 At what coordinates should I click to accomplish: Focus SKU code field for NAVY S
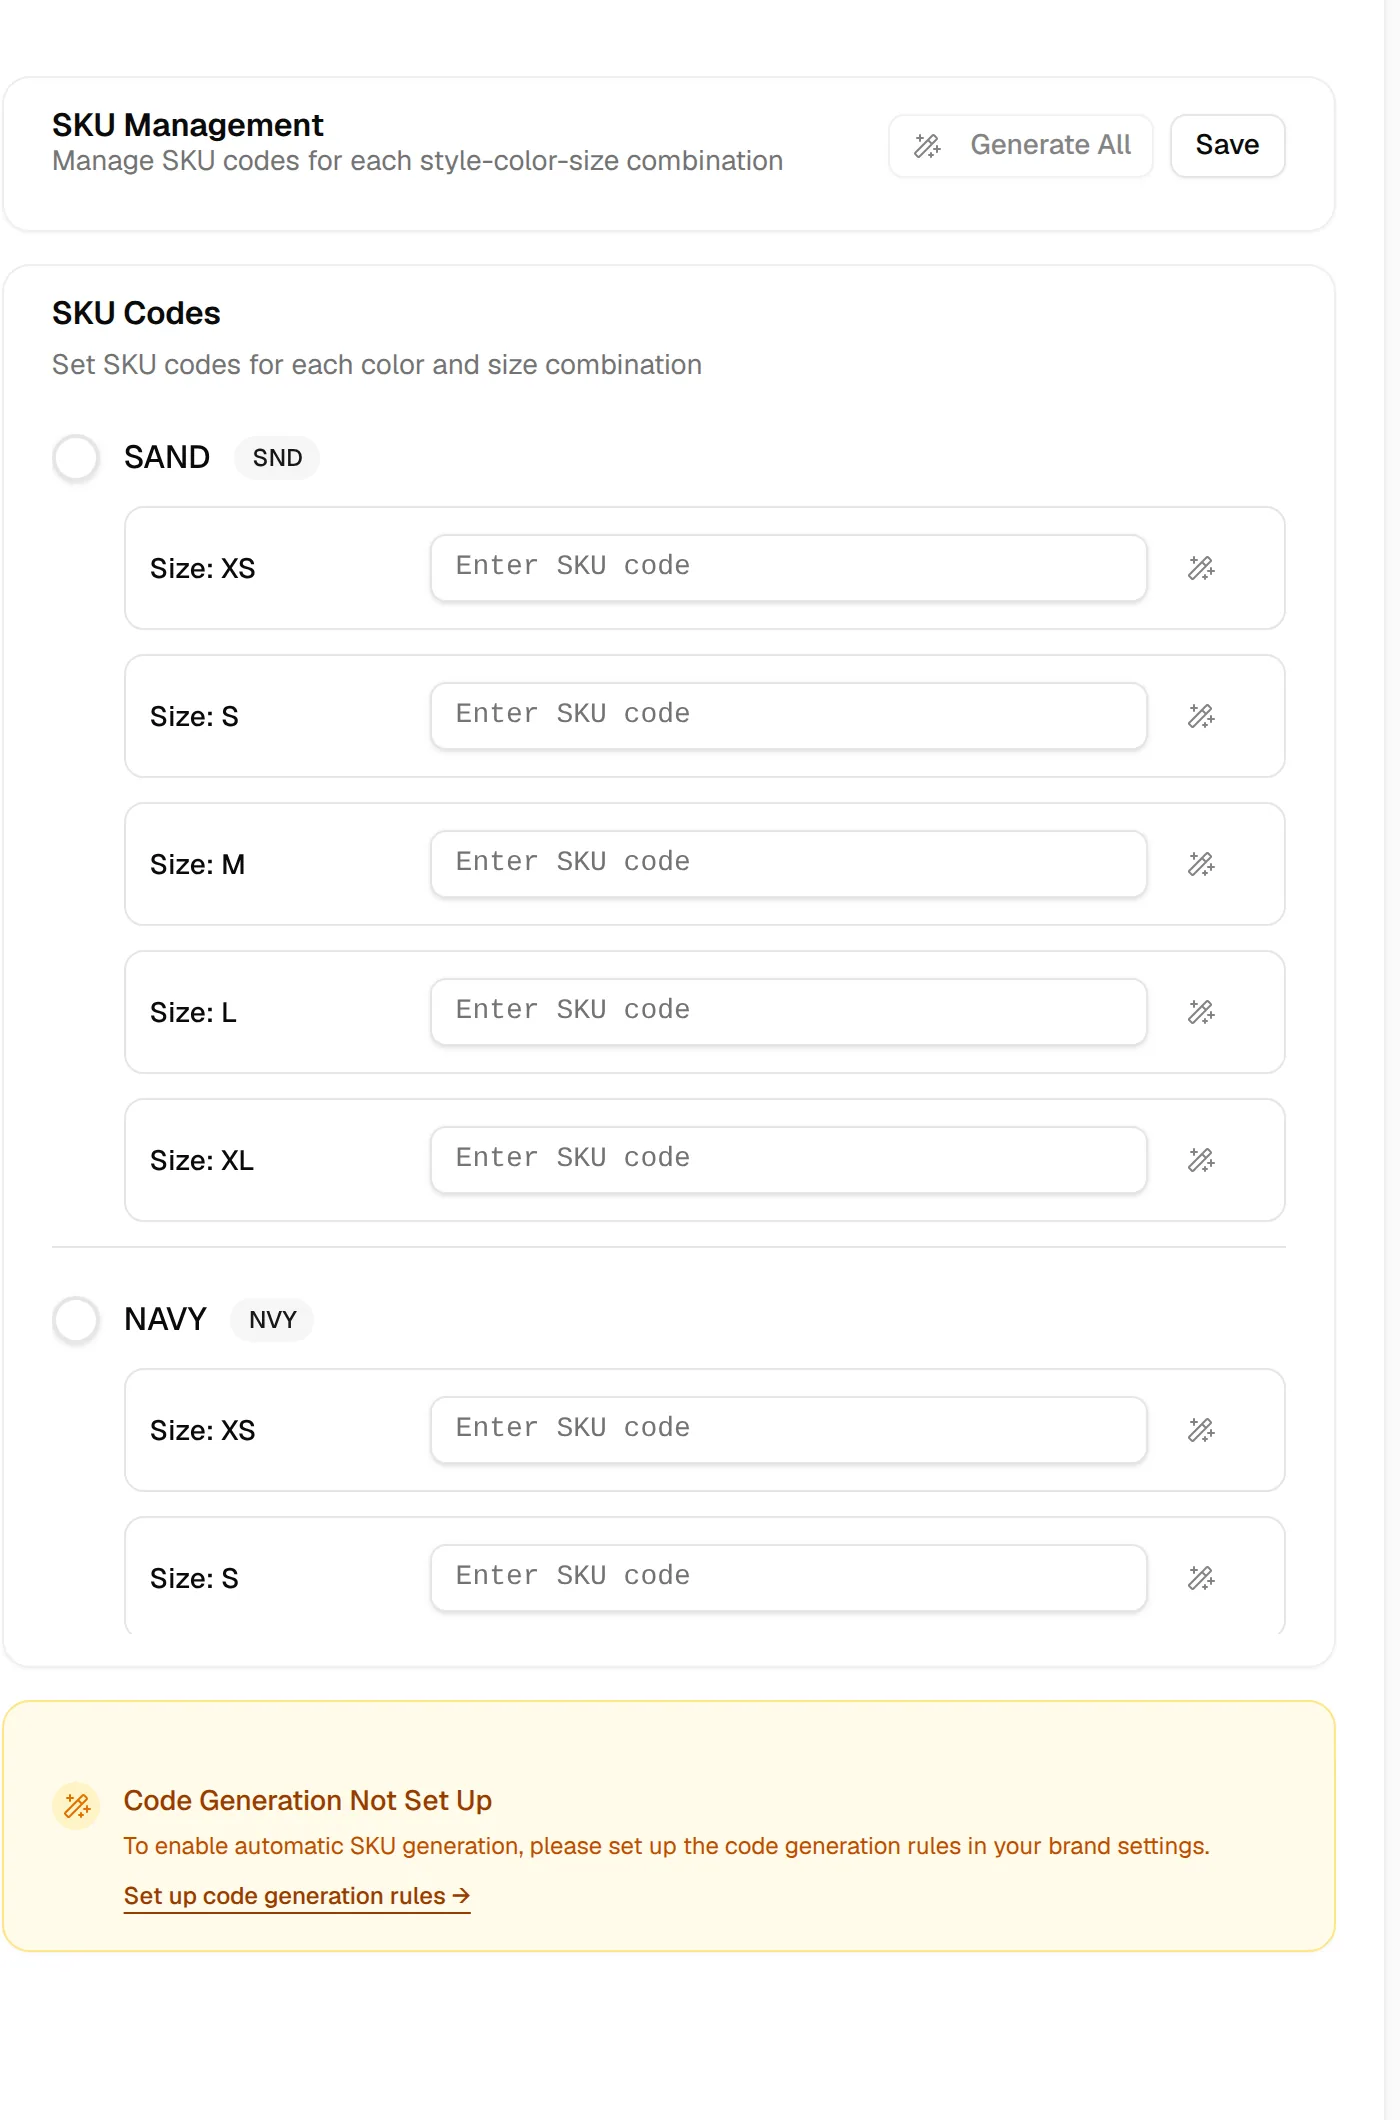[788, 1577]
